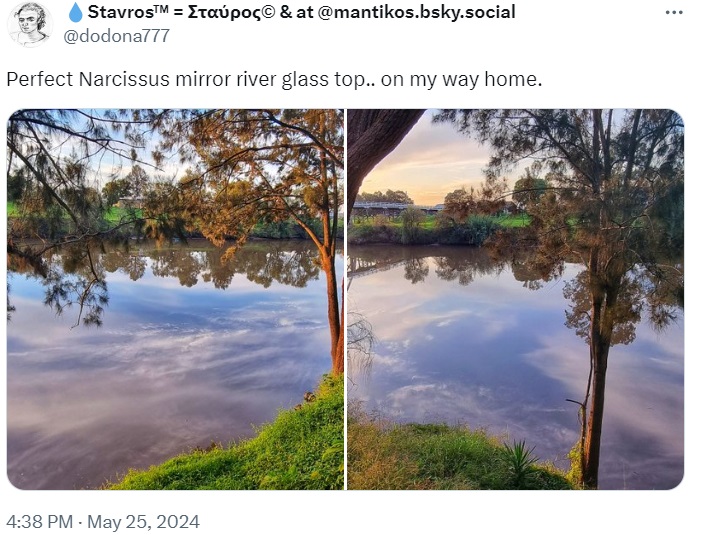704x535 pixels.
Task: Visit the @dodona777 handle link
Action: pyautogui.click(x=117, y=37)
